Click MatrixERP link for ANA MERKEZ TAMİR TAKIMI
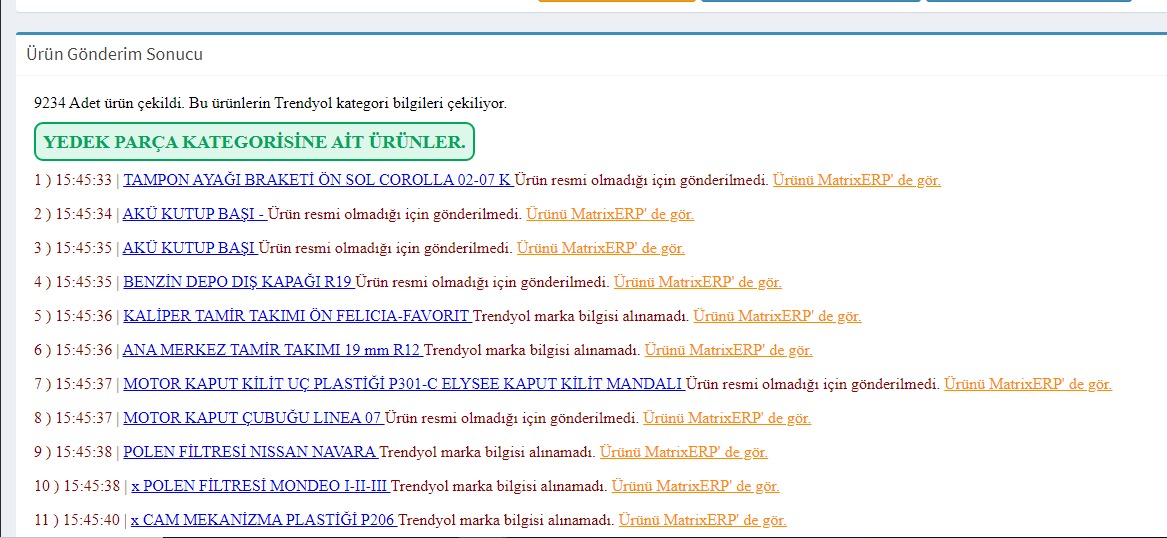Viewport: 1167px width, 538px height. click(x=728, y=350)
